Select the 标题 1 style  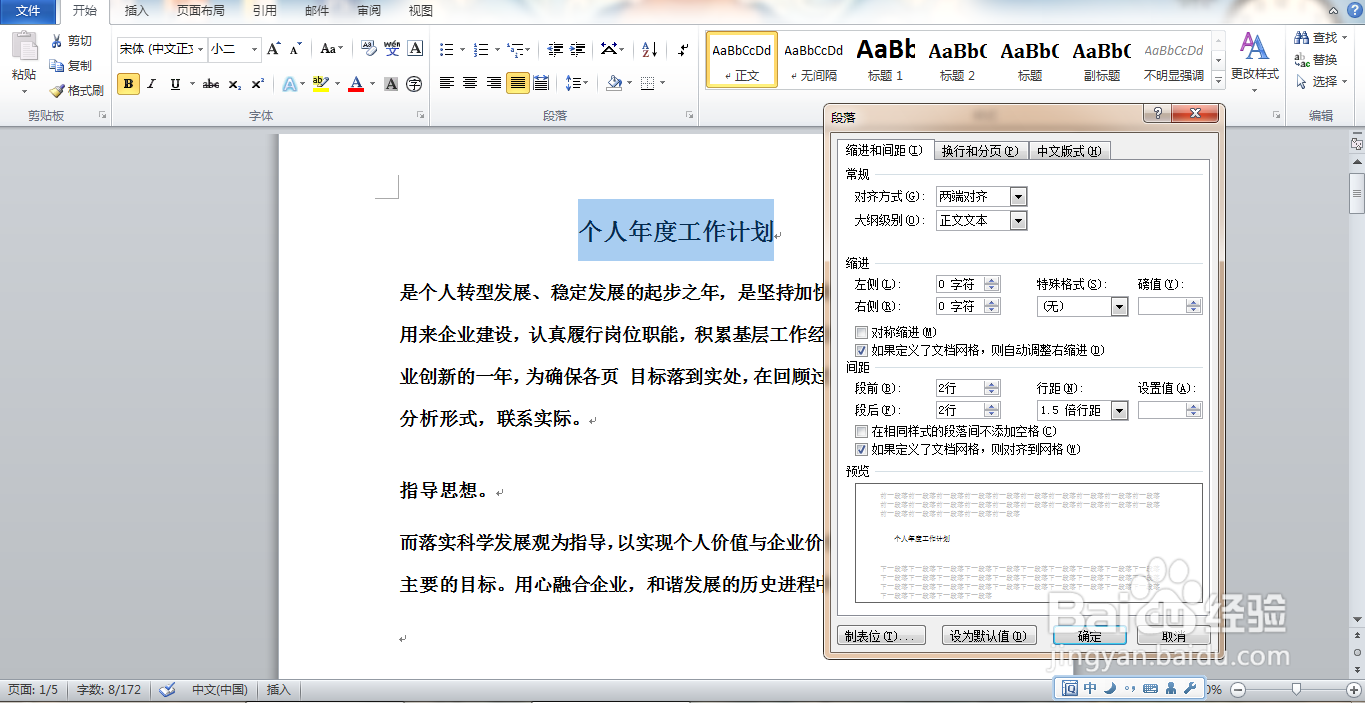886,59
